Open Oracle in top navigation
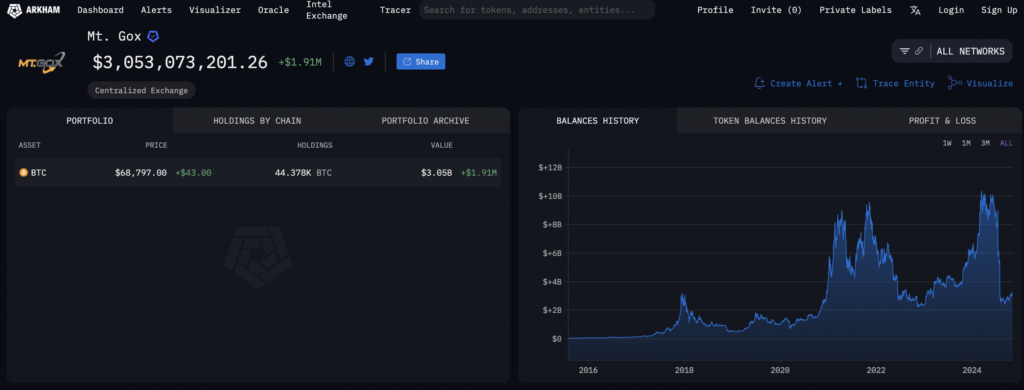The width and height of the screenshot is (1024, 390). (273, 10)
